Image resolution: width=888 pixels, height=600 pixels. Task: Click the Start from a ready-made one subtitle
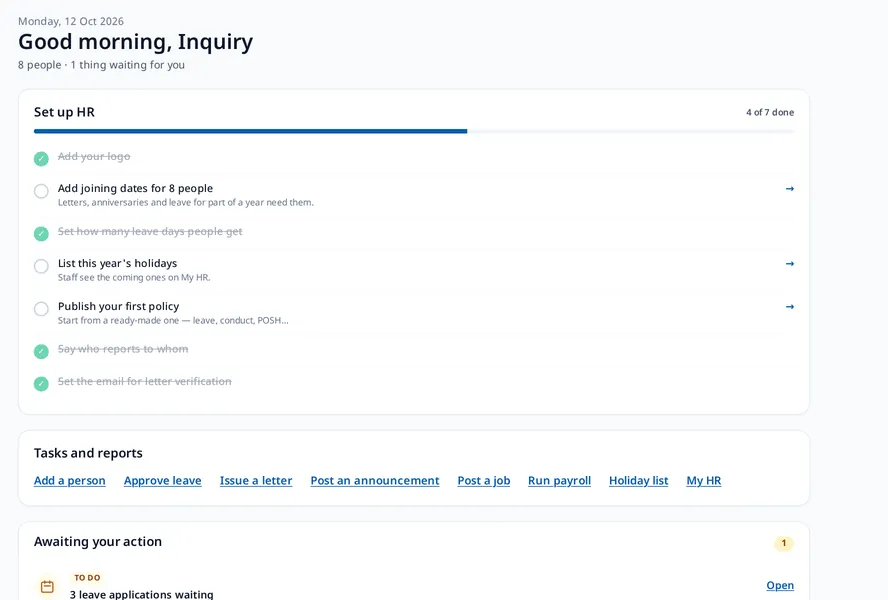tap(173, 320)
